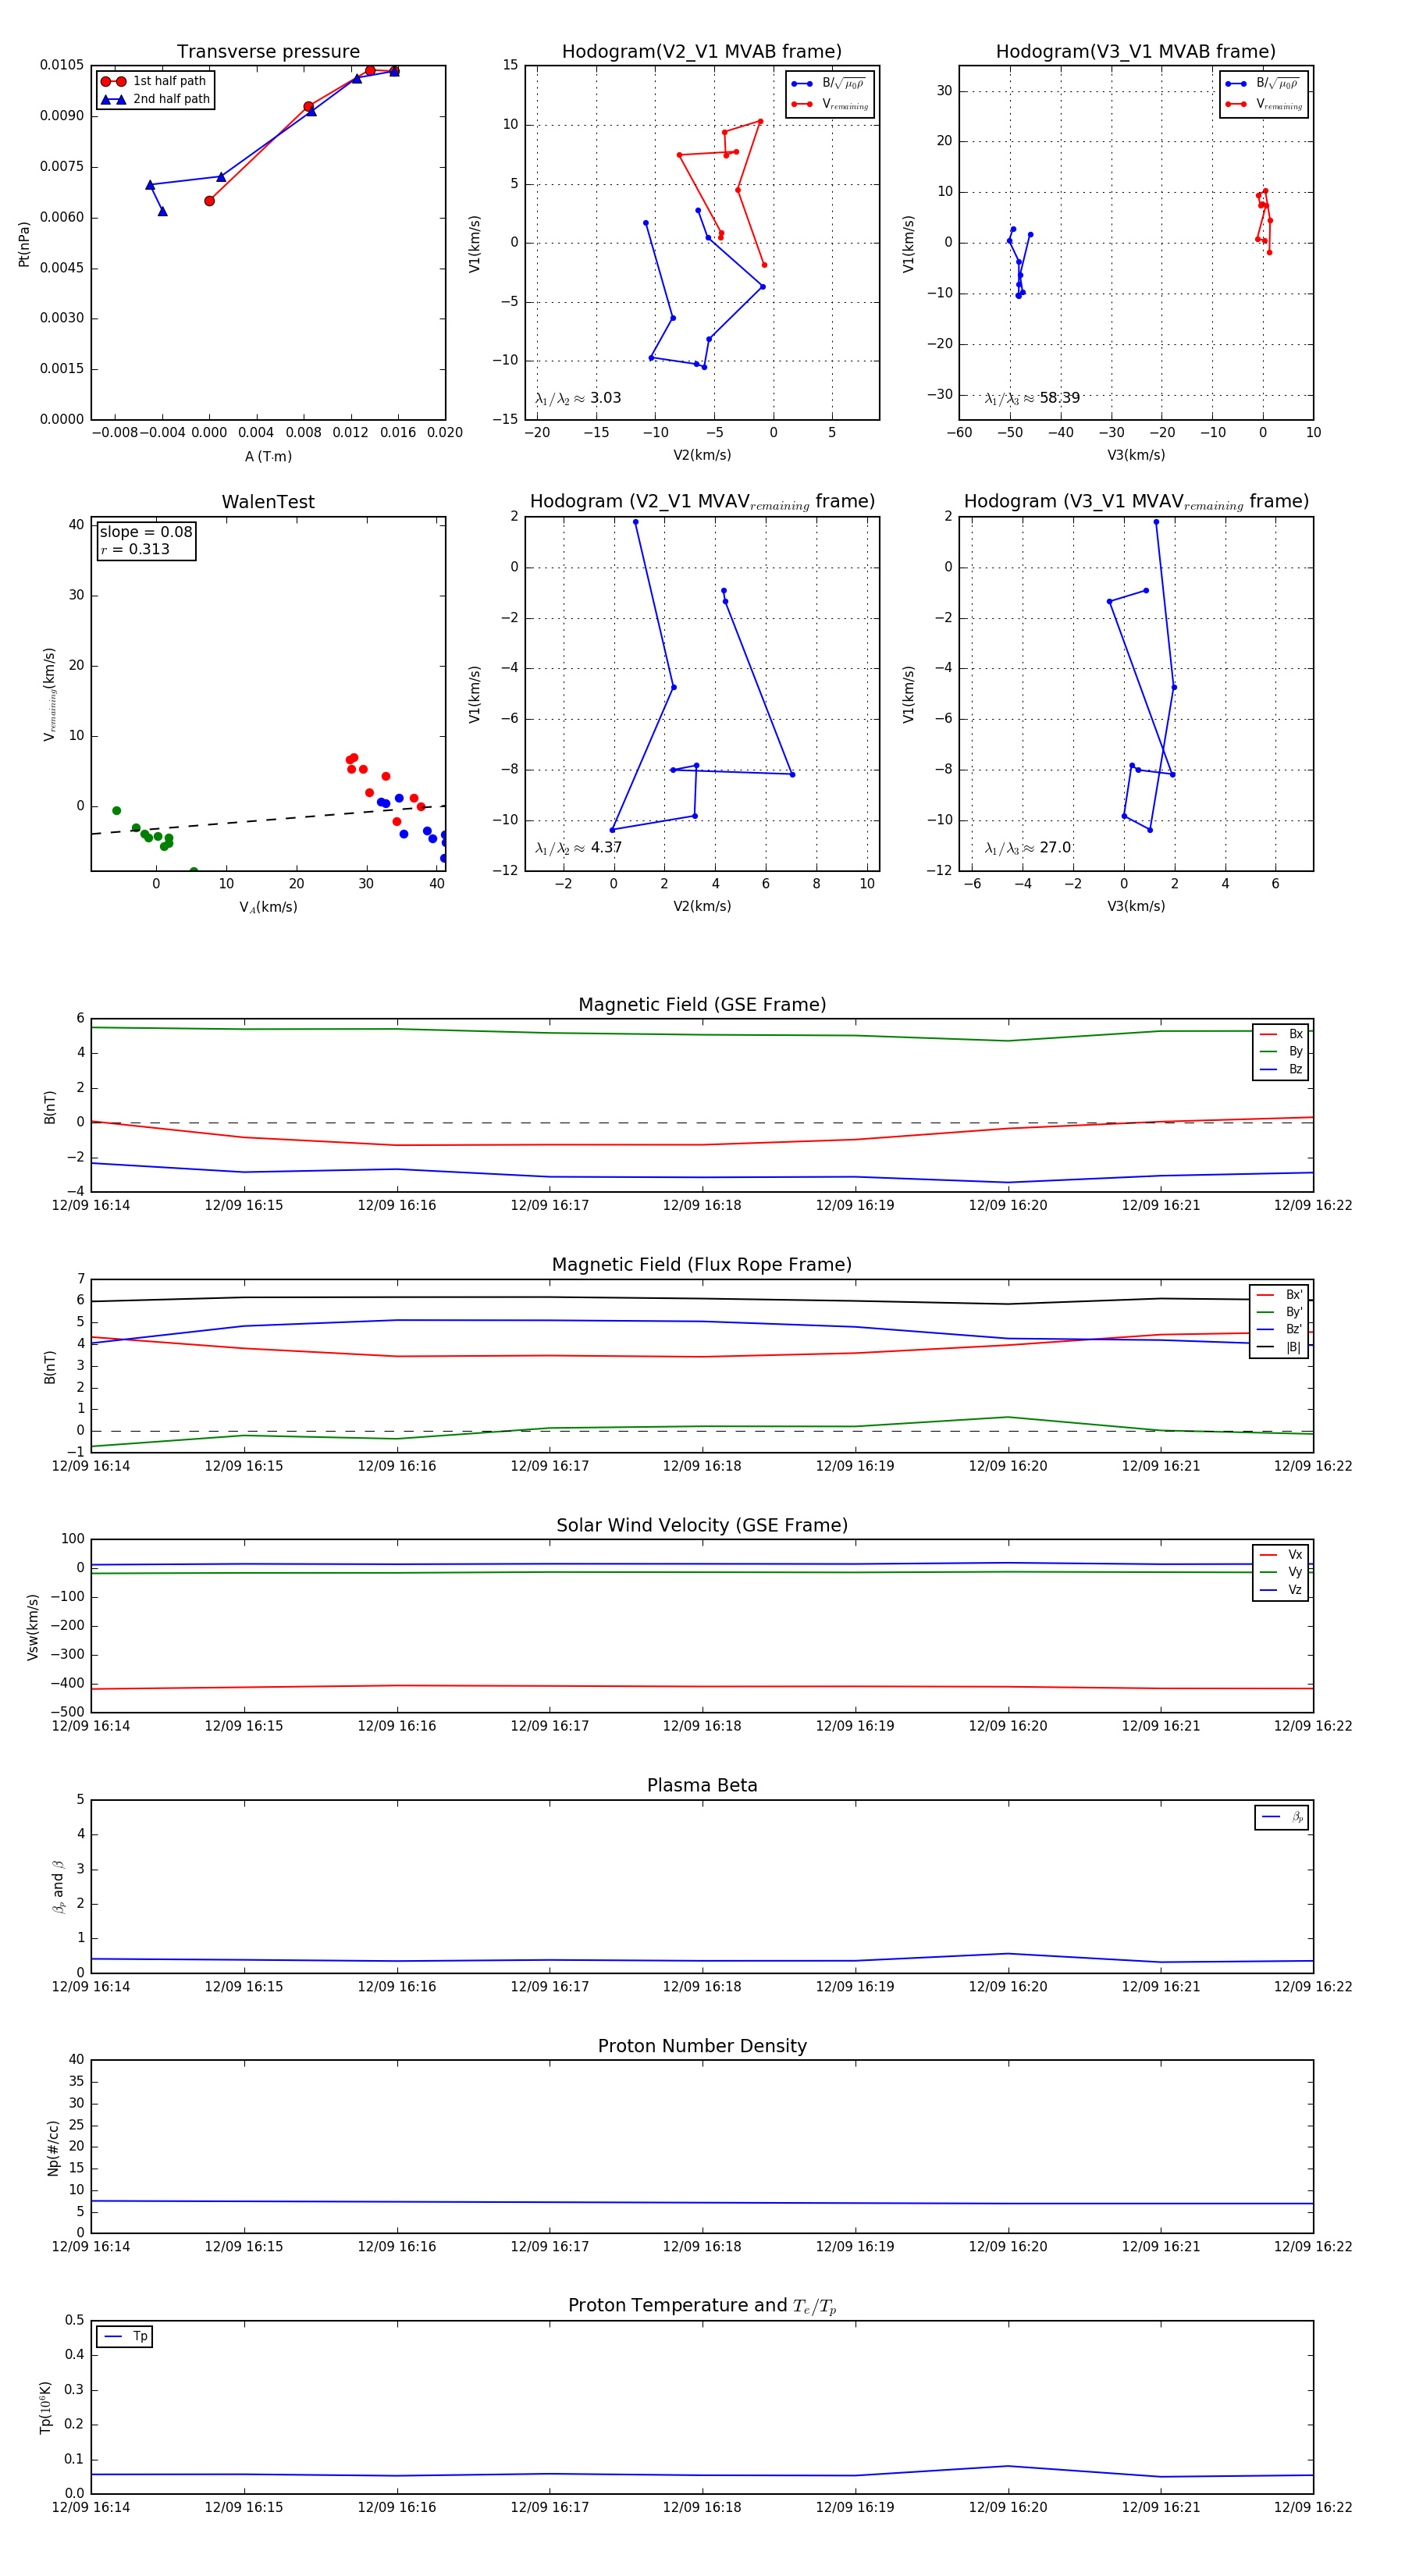
Task: Click the V_remaining legend entry in V2_V1 MVAB hodogram
Action: pos(829,104)
